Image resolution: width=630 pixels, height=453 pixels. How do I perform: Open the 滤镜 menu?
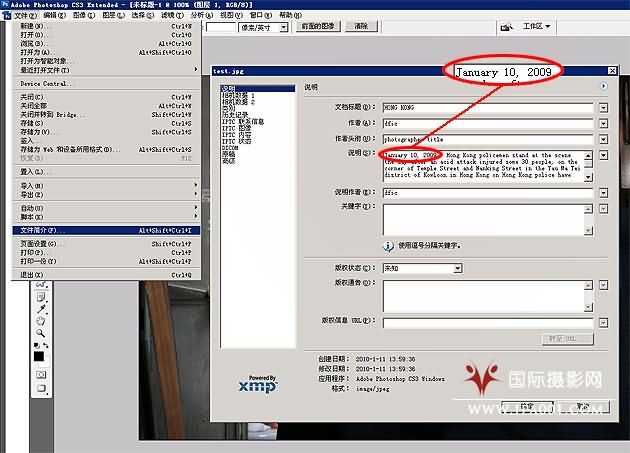tap(172, 15)
